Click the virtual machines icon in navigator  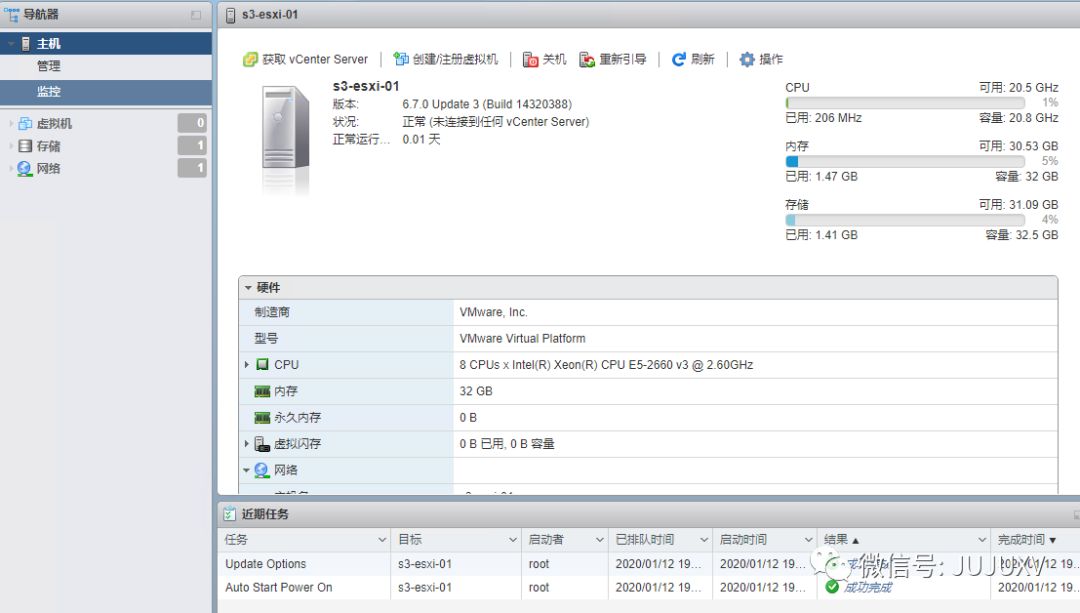[x=25, y=123]
